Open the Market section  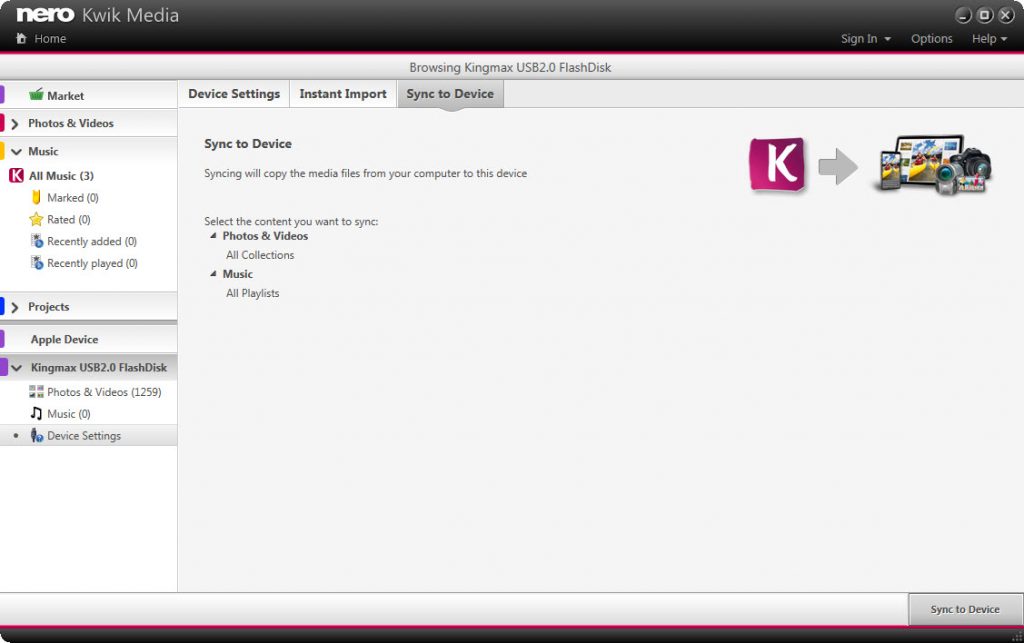[x=65, y=95]
